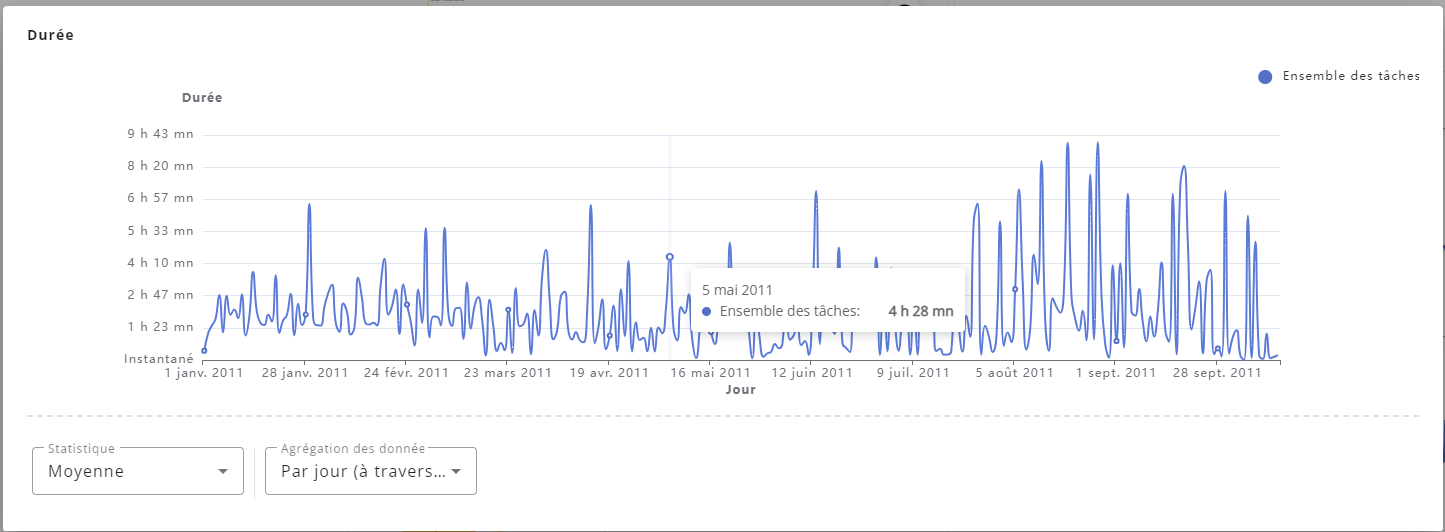The height and width of the screenshot is (532, 1445).
Task: Click the 12 juin 2011 x-axis label
Action: pyautogui.click(x=812, y=373)
